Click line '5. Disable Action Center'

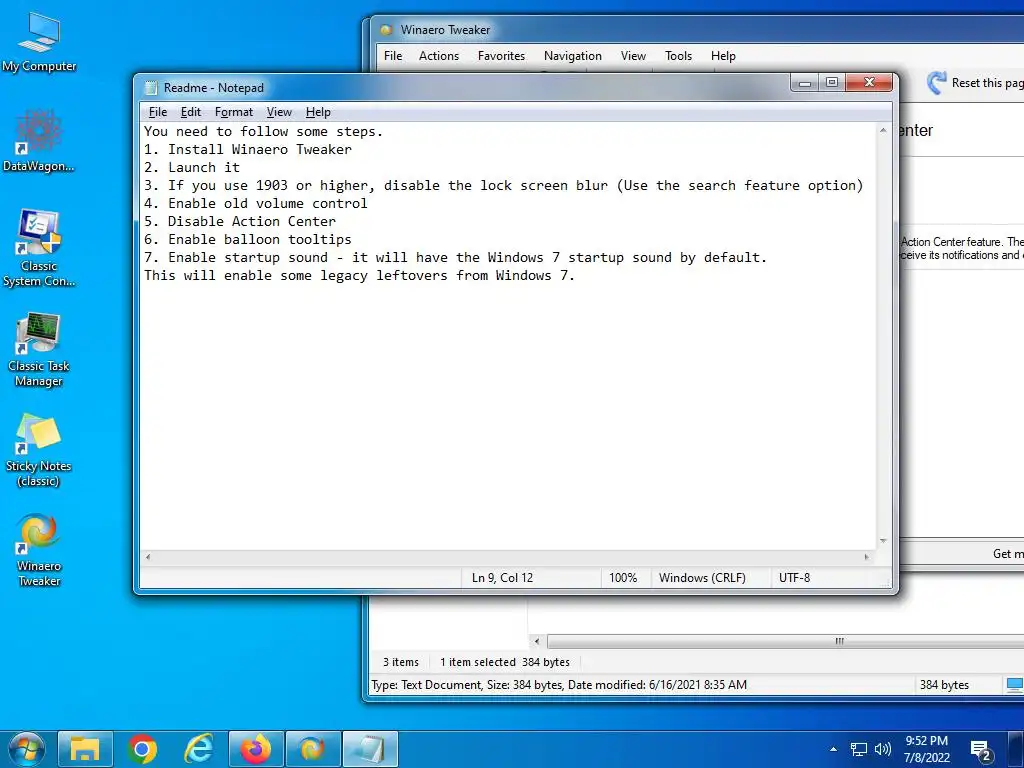(x=240, y=221)
